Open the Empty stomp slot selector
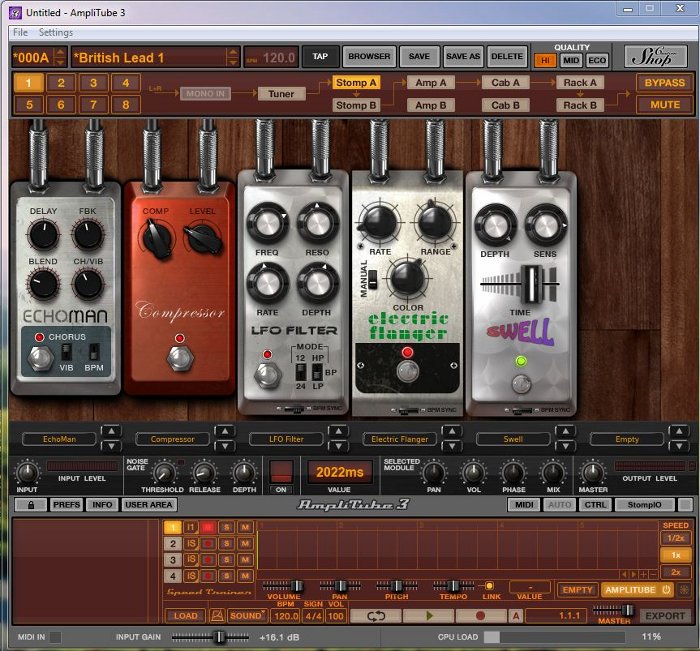700x651 pixels. [627, 439]
